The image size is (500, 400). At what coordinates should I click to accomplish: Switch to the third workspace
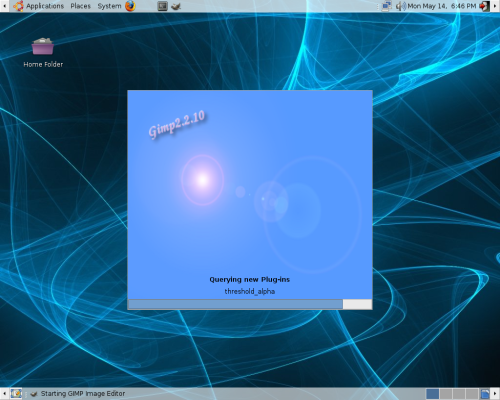(459, 394)
